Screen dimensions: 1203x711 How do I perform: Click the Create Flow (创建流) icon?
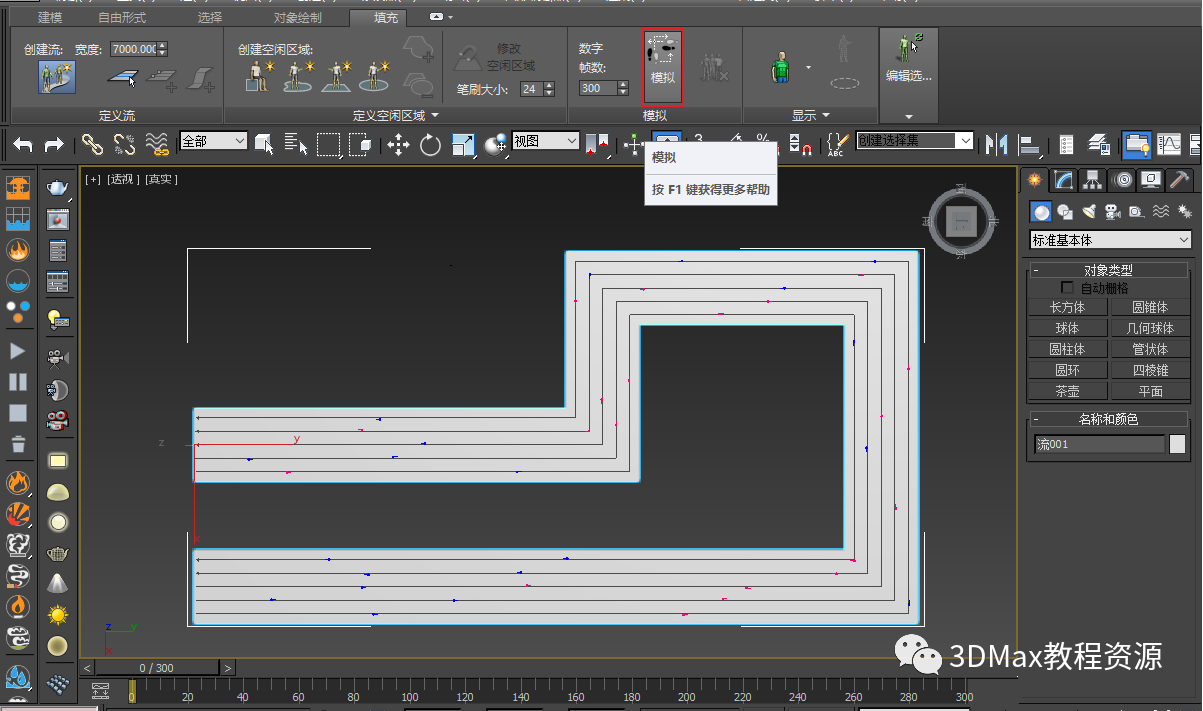[57, 77]
